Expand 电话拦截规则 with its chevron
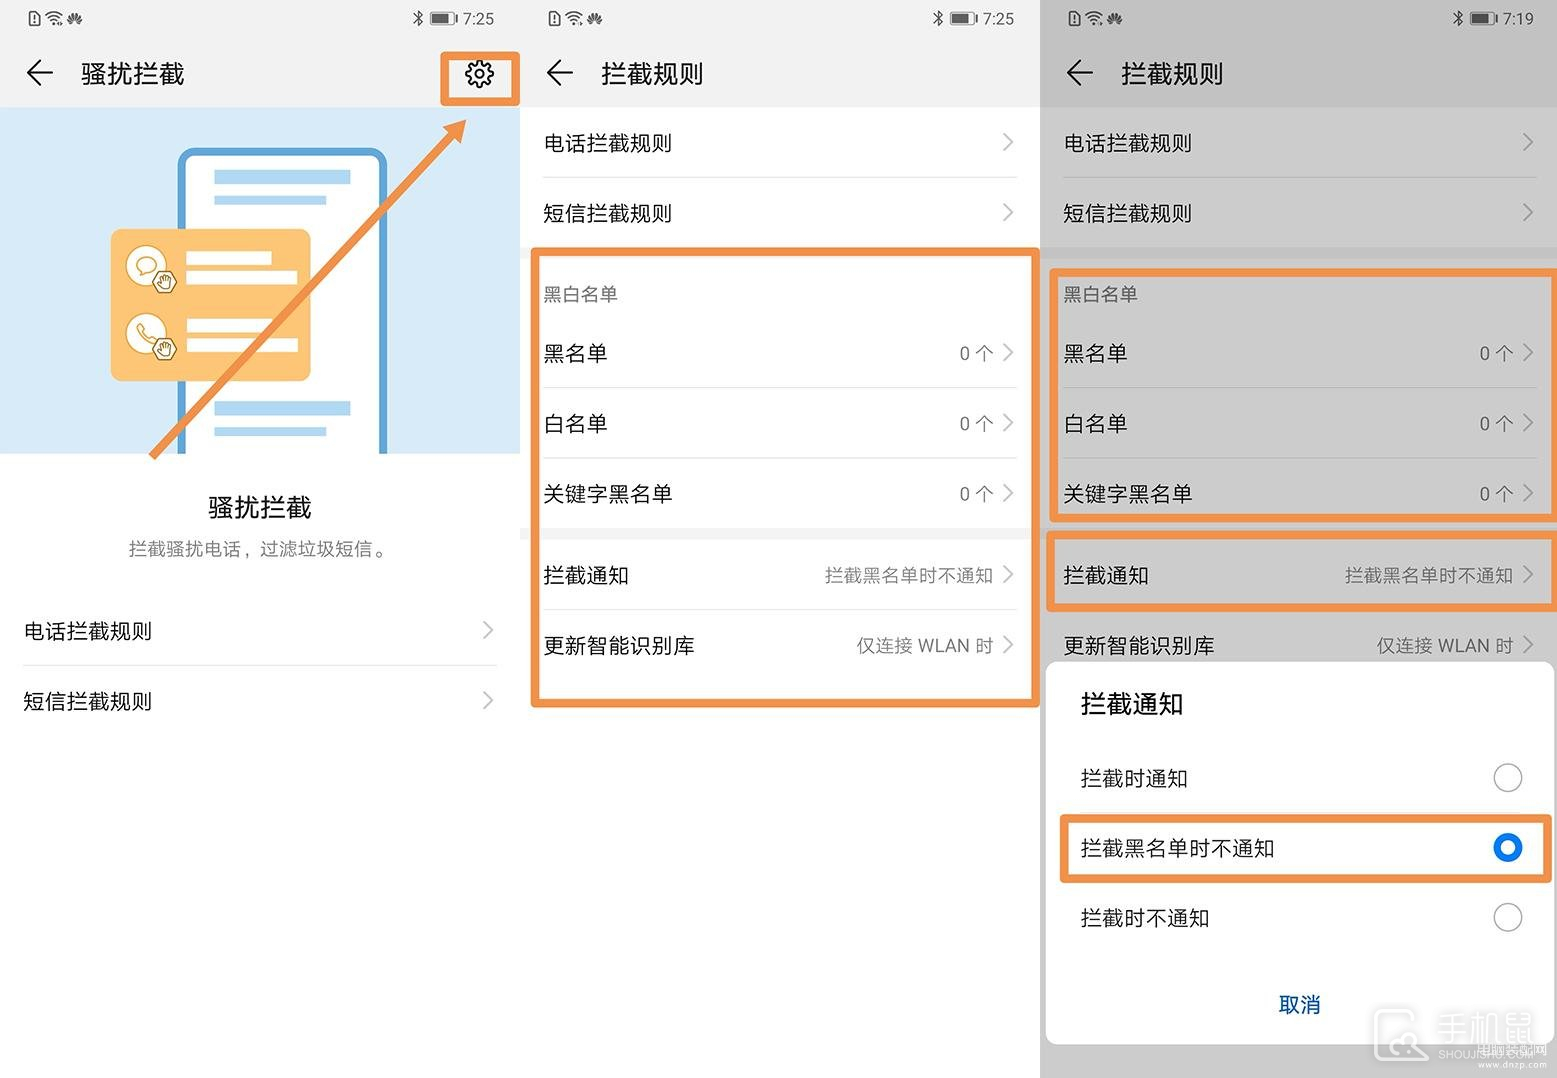1557x1078 pixels. (x=1008, y=143)
